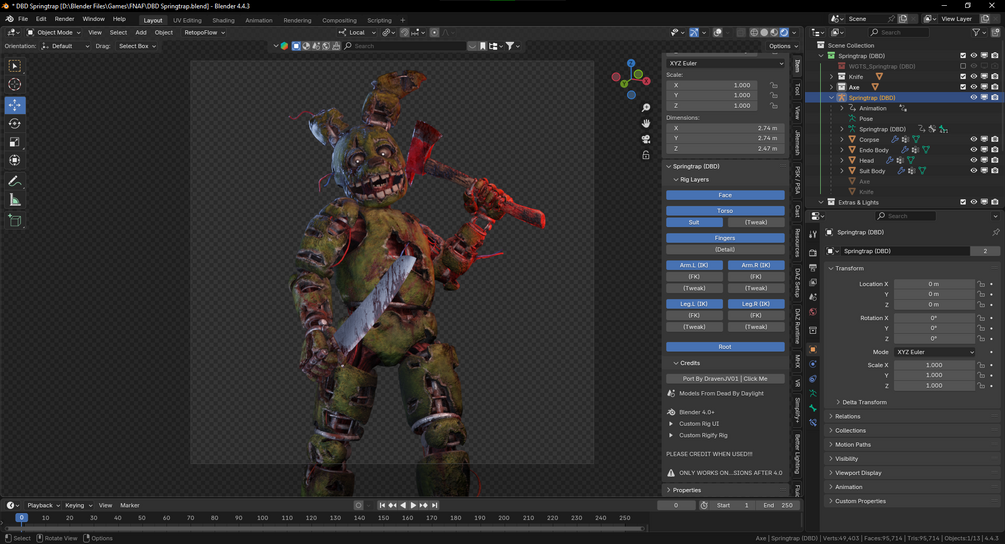Expand the Motion Paths panel
Screen dimensions: 1005x544
tap(853, 445)
